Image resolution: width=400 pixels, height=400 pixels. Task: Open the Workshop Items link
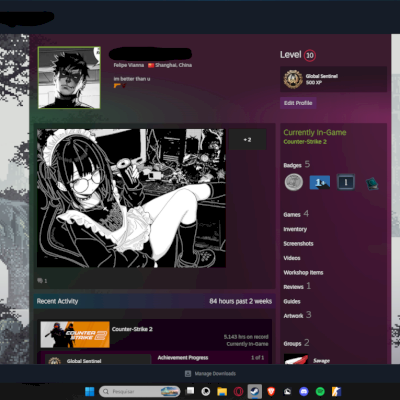(303, 272)
